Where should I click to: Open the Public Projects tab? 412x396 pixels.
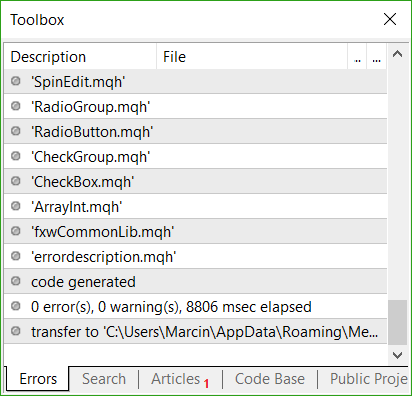coord(369,379)
